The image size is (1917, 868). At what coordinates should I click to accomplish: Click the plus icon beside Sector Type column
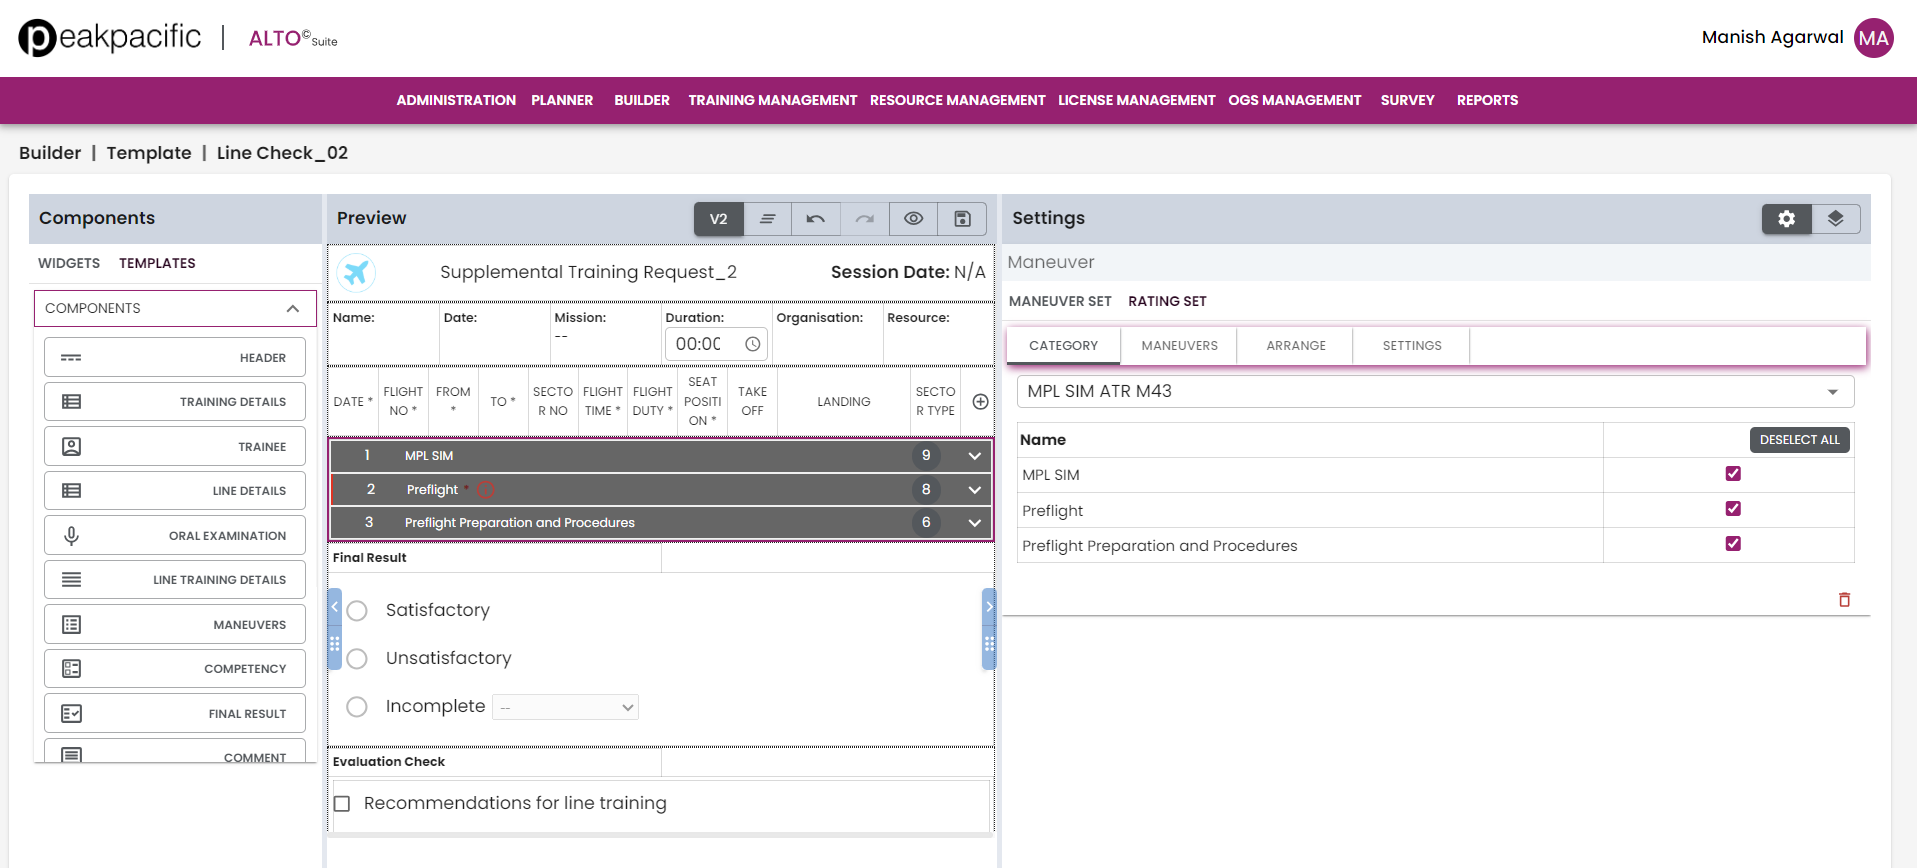click(980, 402)
